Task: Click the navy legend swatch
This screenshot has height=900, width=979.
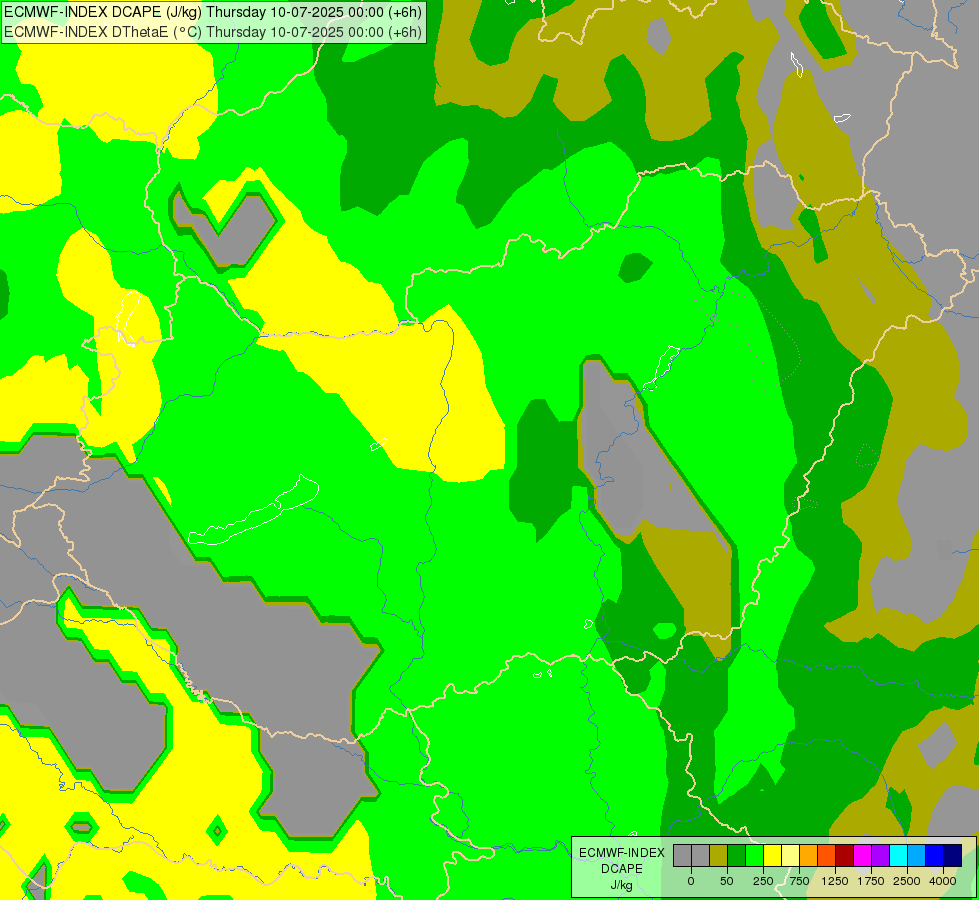Action: click(x=953, y=856)
